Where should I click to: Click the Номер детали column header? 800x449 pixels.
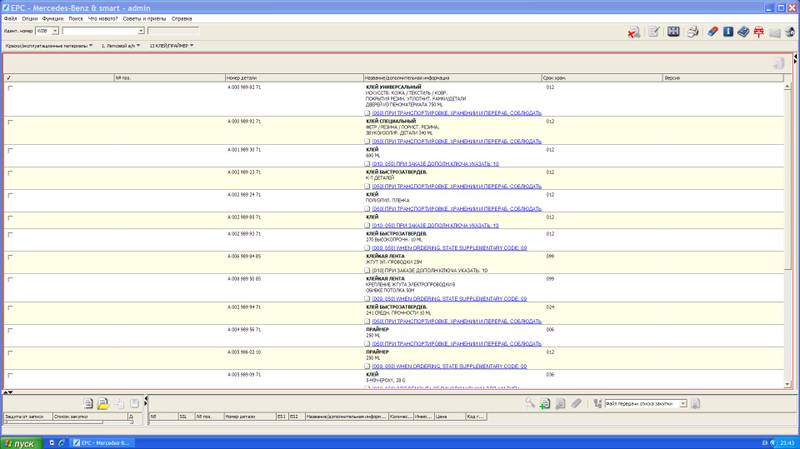point(294,78)
